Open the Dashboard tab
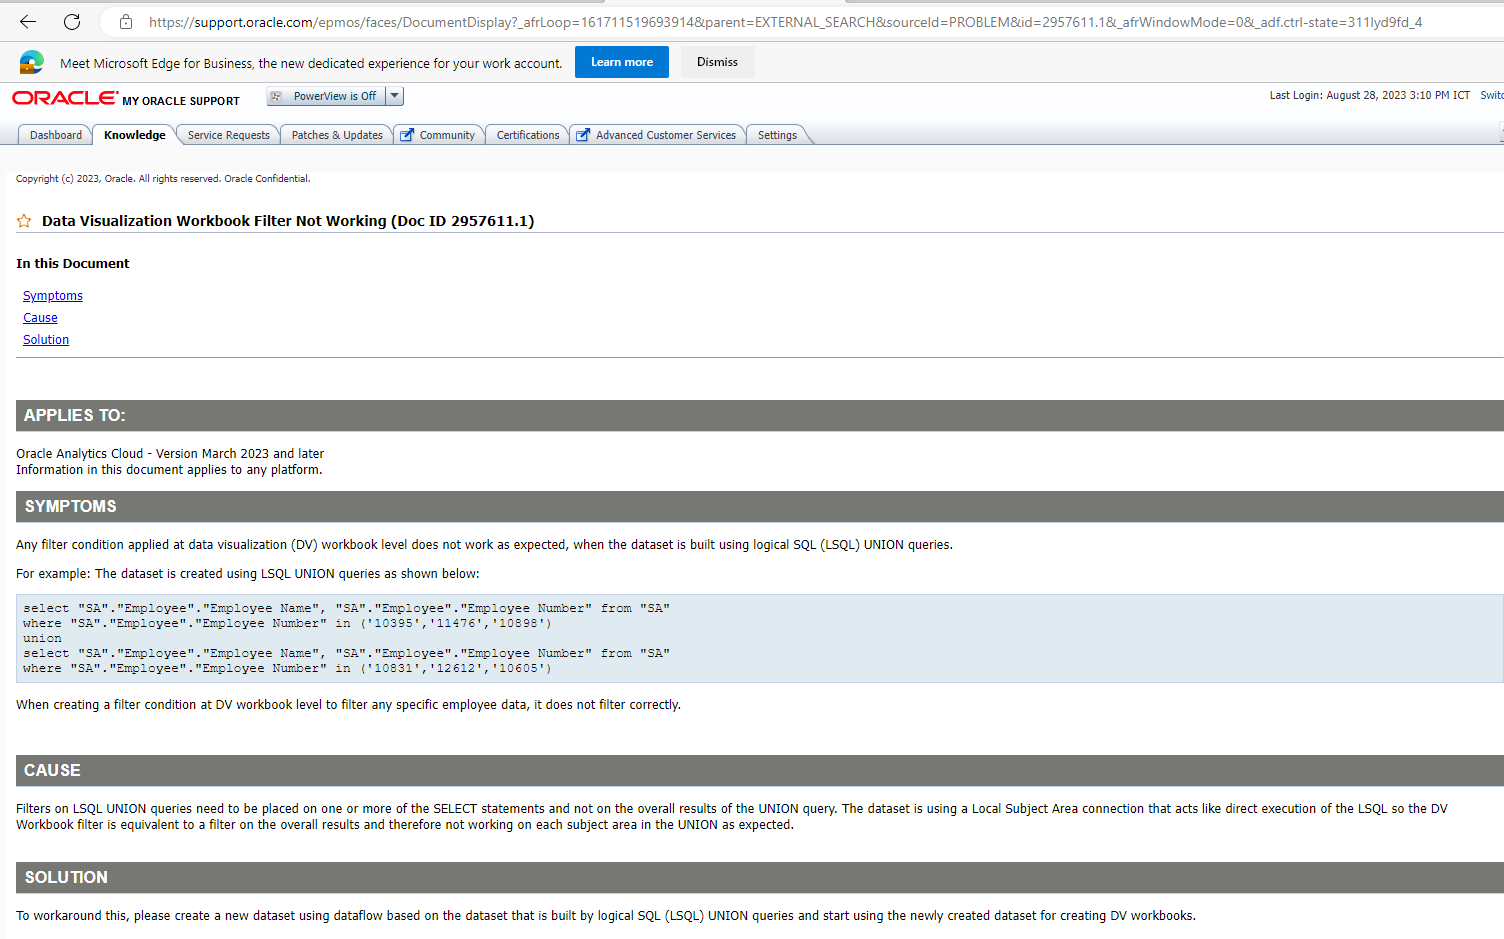Image resolution: width=1504 pixels, height=939 pixels. tap(56, 135)
